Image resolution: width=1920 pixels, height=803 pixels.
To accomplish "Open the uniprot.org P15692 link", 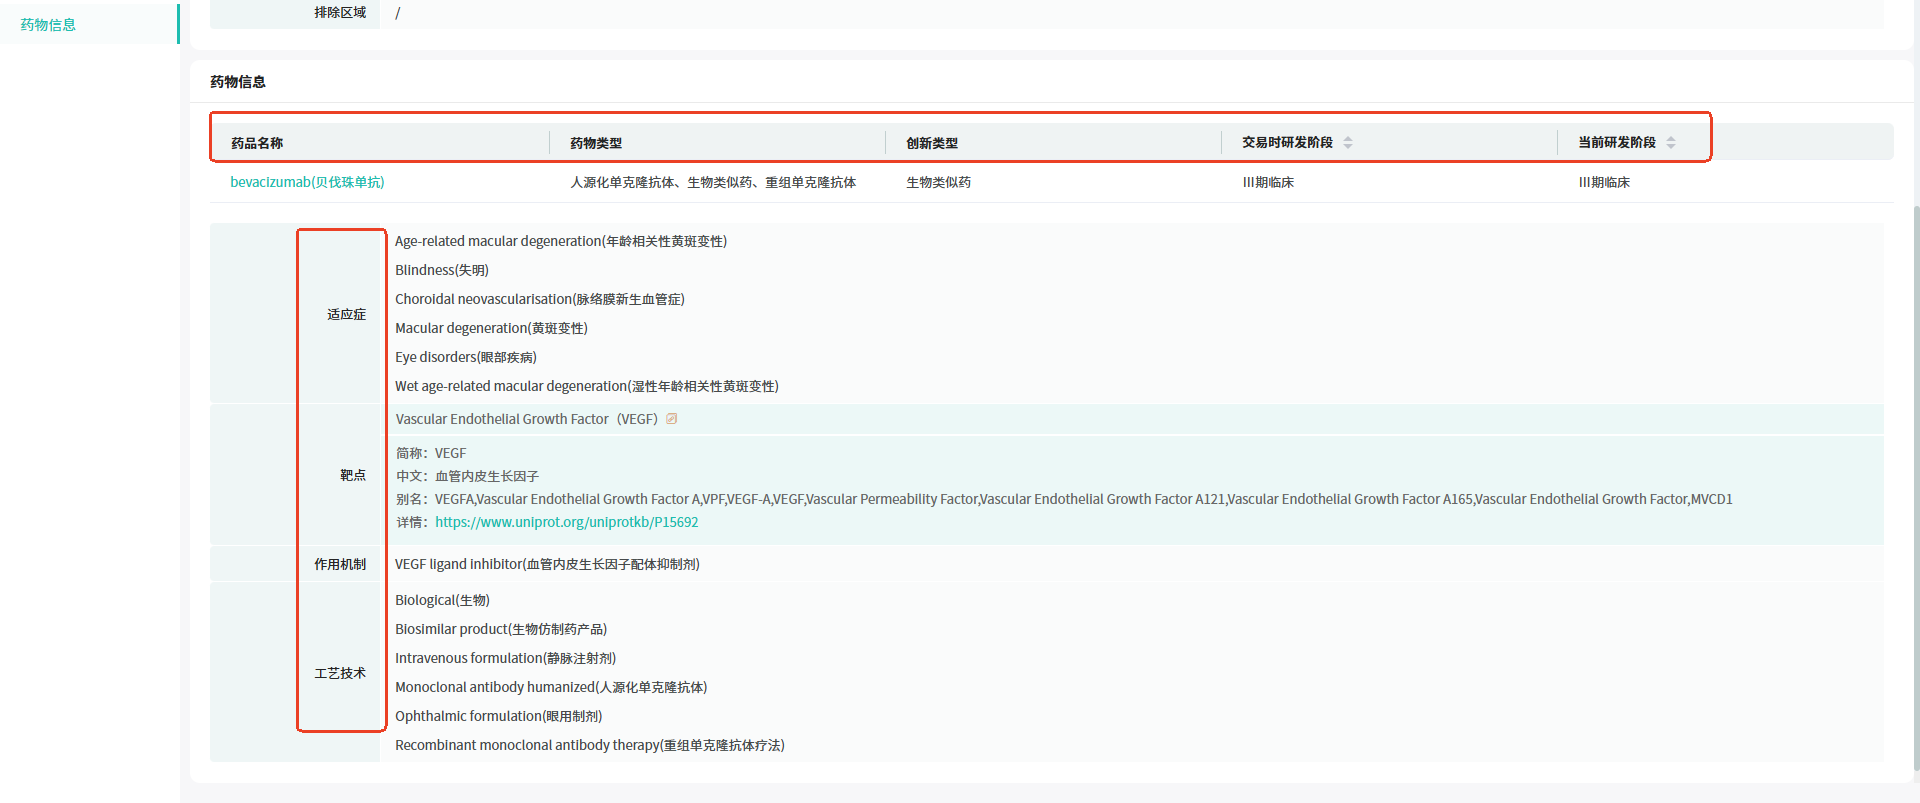I will pyautogui.click(x=567, y=522).
